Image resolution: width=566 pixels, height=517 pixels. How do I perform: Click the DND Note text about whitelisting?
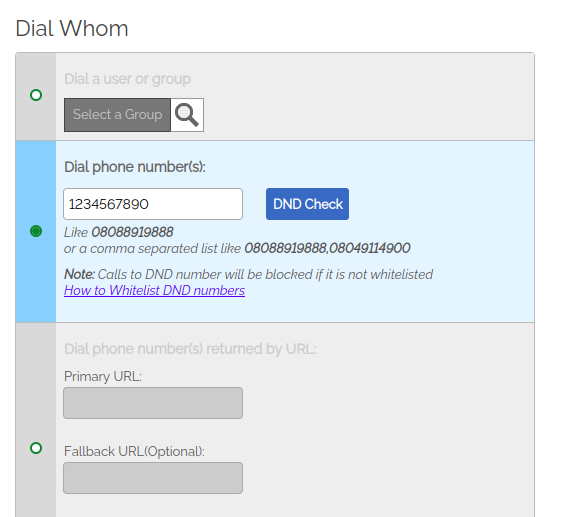click(248, 274)
